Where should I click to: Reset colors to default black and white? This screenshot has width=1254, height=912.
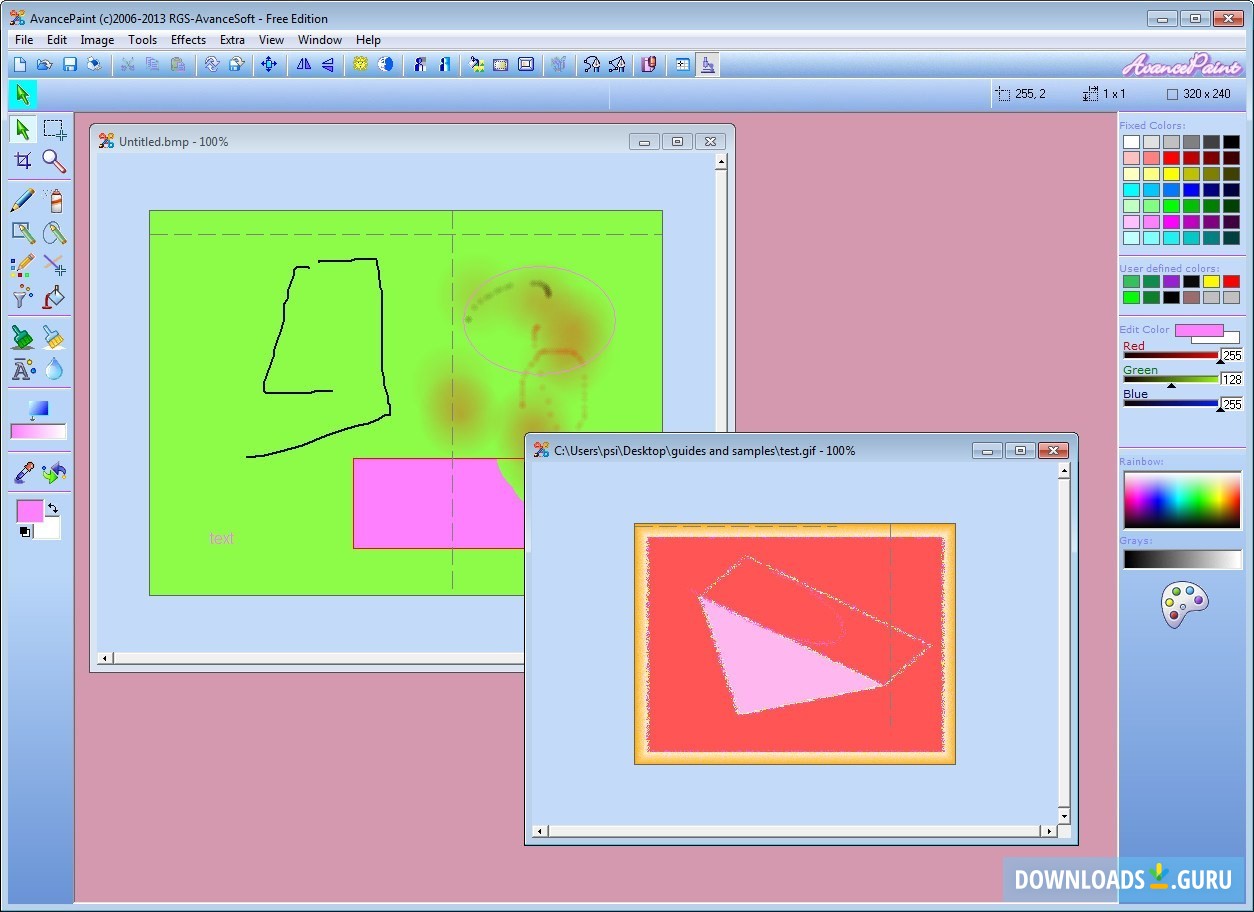[24, 532]
